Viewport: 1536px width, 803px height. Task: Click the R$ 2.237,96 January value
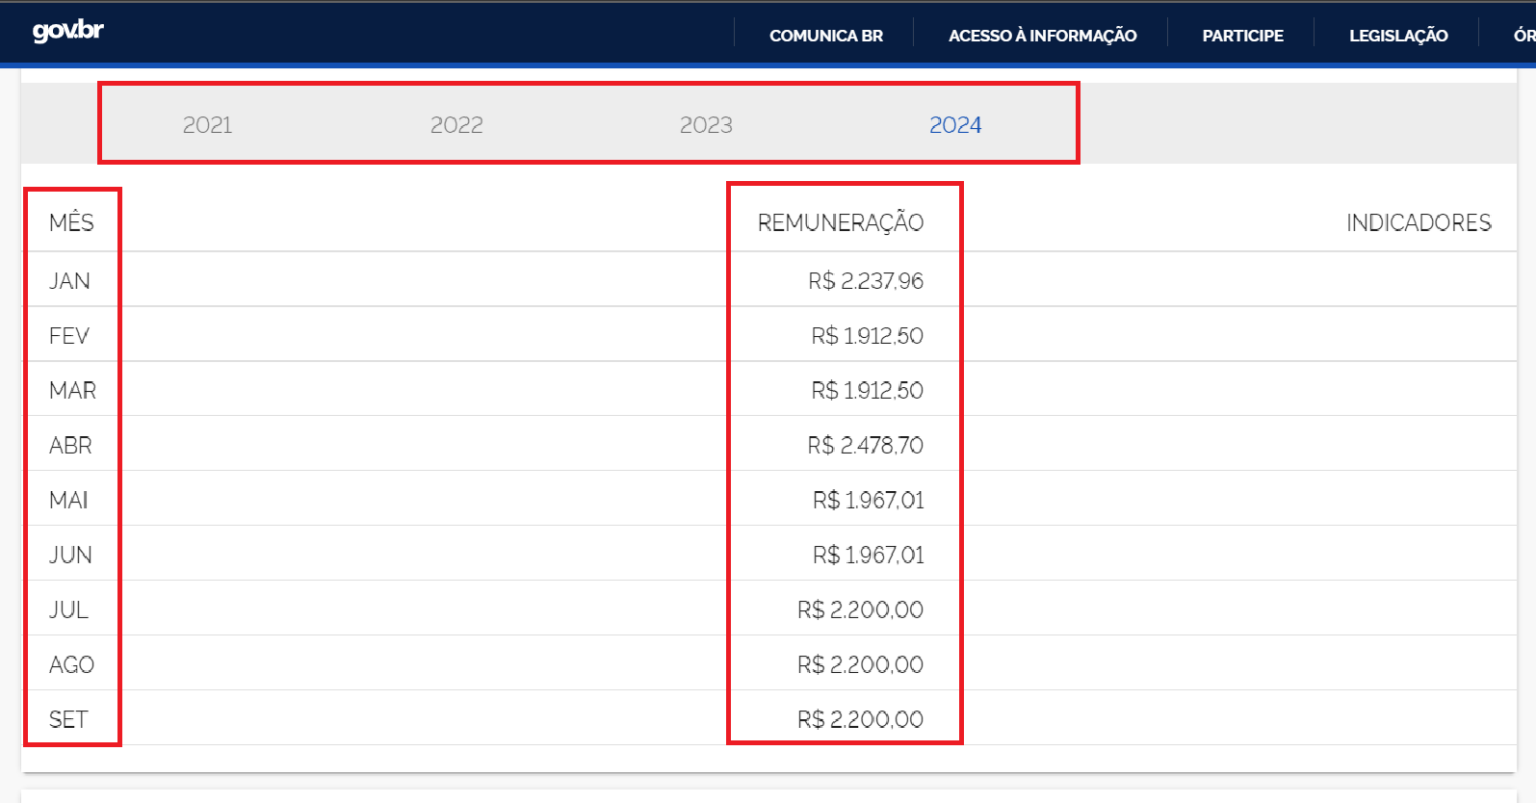866,281
